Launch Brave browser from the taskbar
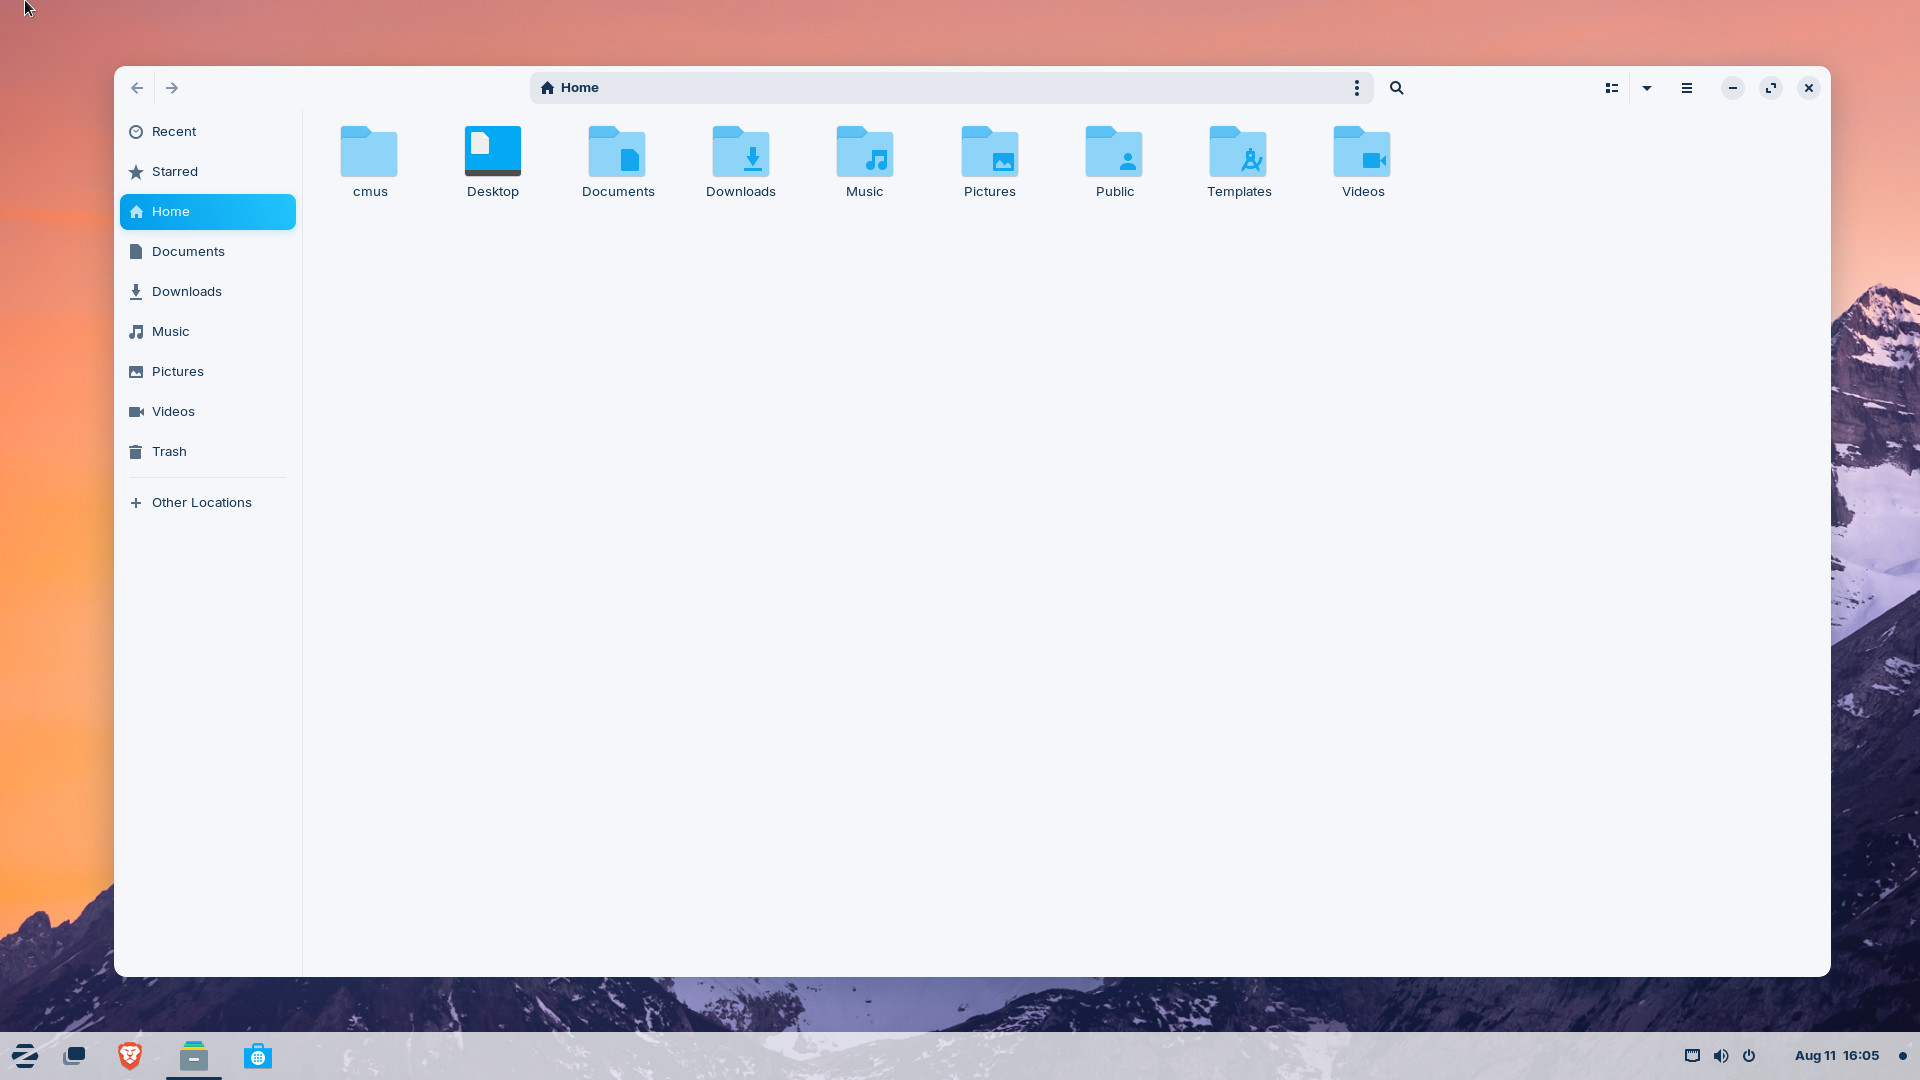 129,1056
